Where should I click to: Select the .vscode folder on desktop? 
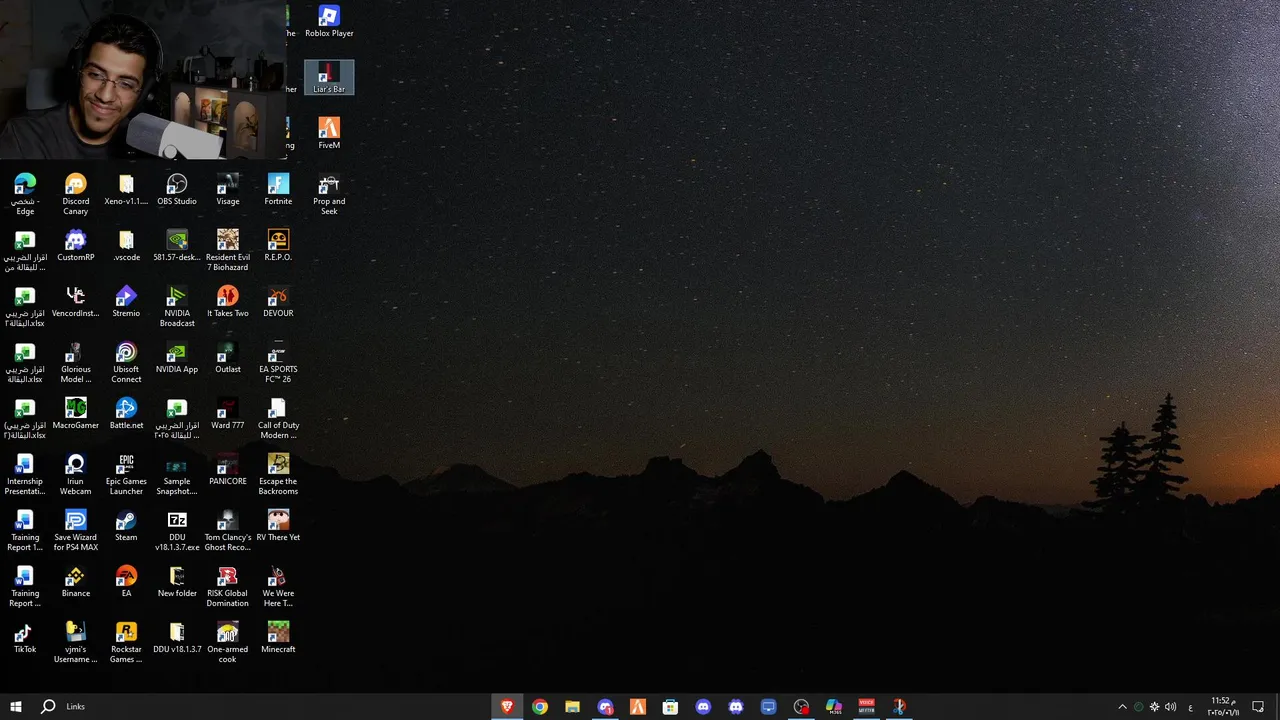(126, 246)
